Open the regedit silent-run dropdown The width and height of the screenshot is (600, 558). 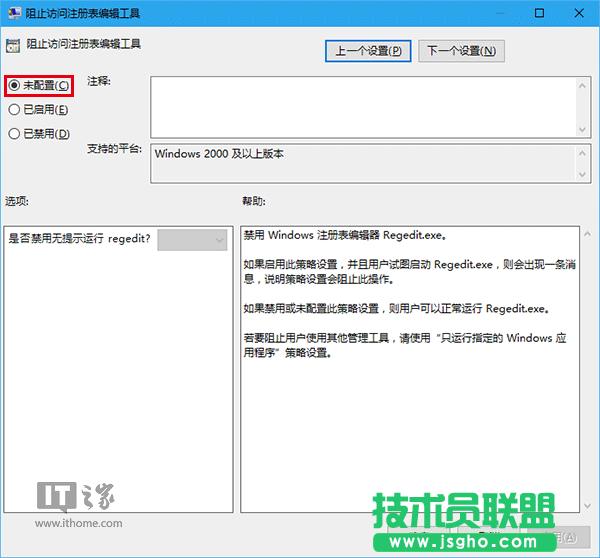pos(193,240)
